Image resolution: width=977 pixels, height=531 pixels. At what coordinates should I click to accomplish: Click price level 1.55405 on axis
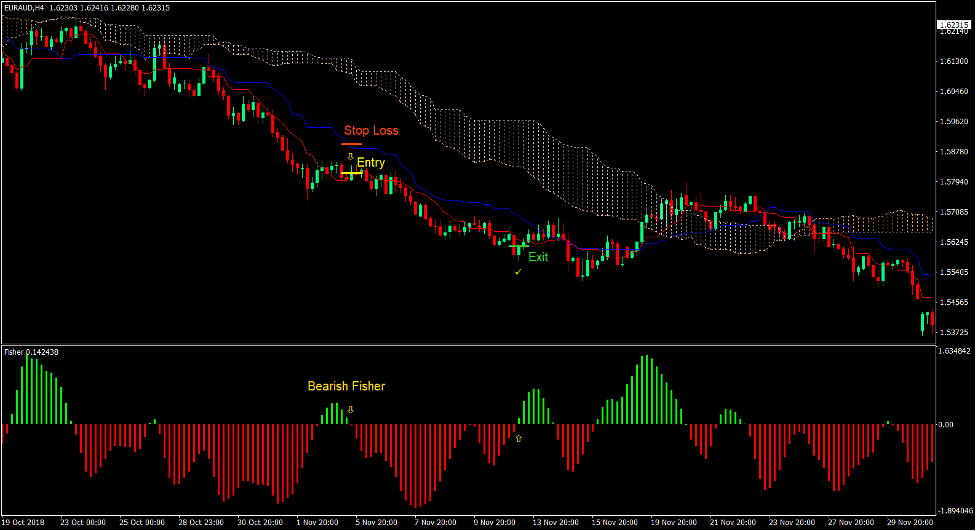[954, 272]
